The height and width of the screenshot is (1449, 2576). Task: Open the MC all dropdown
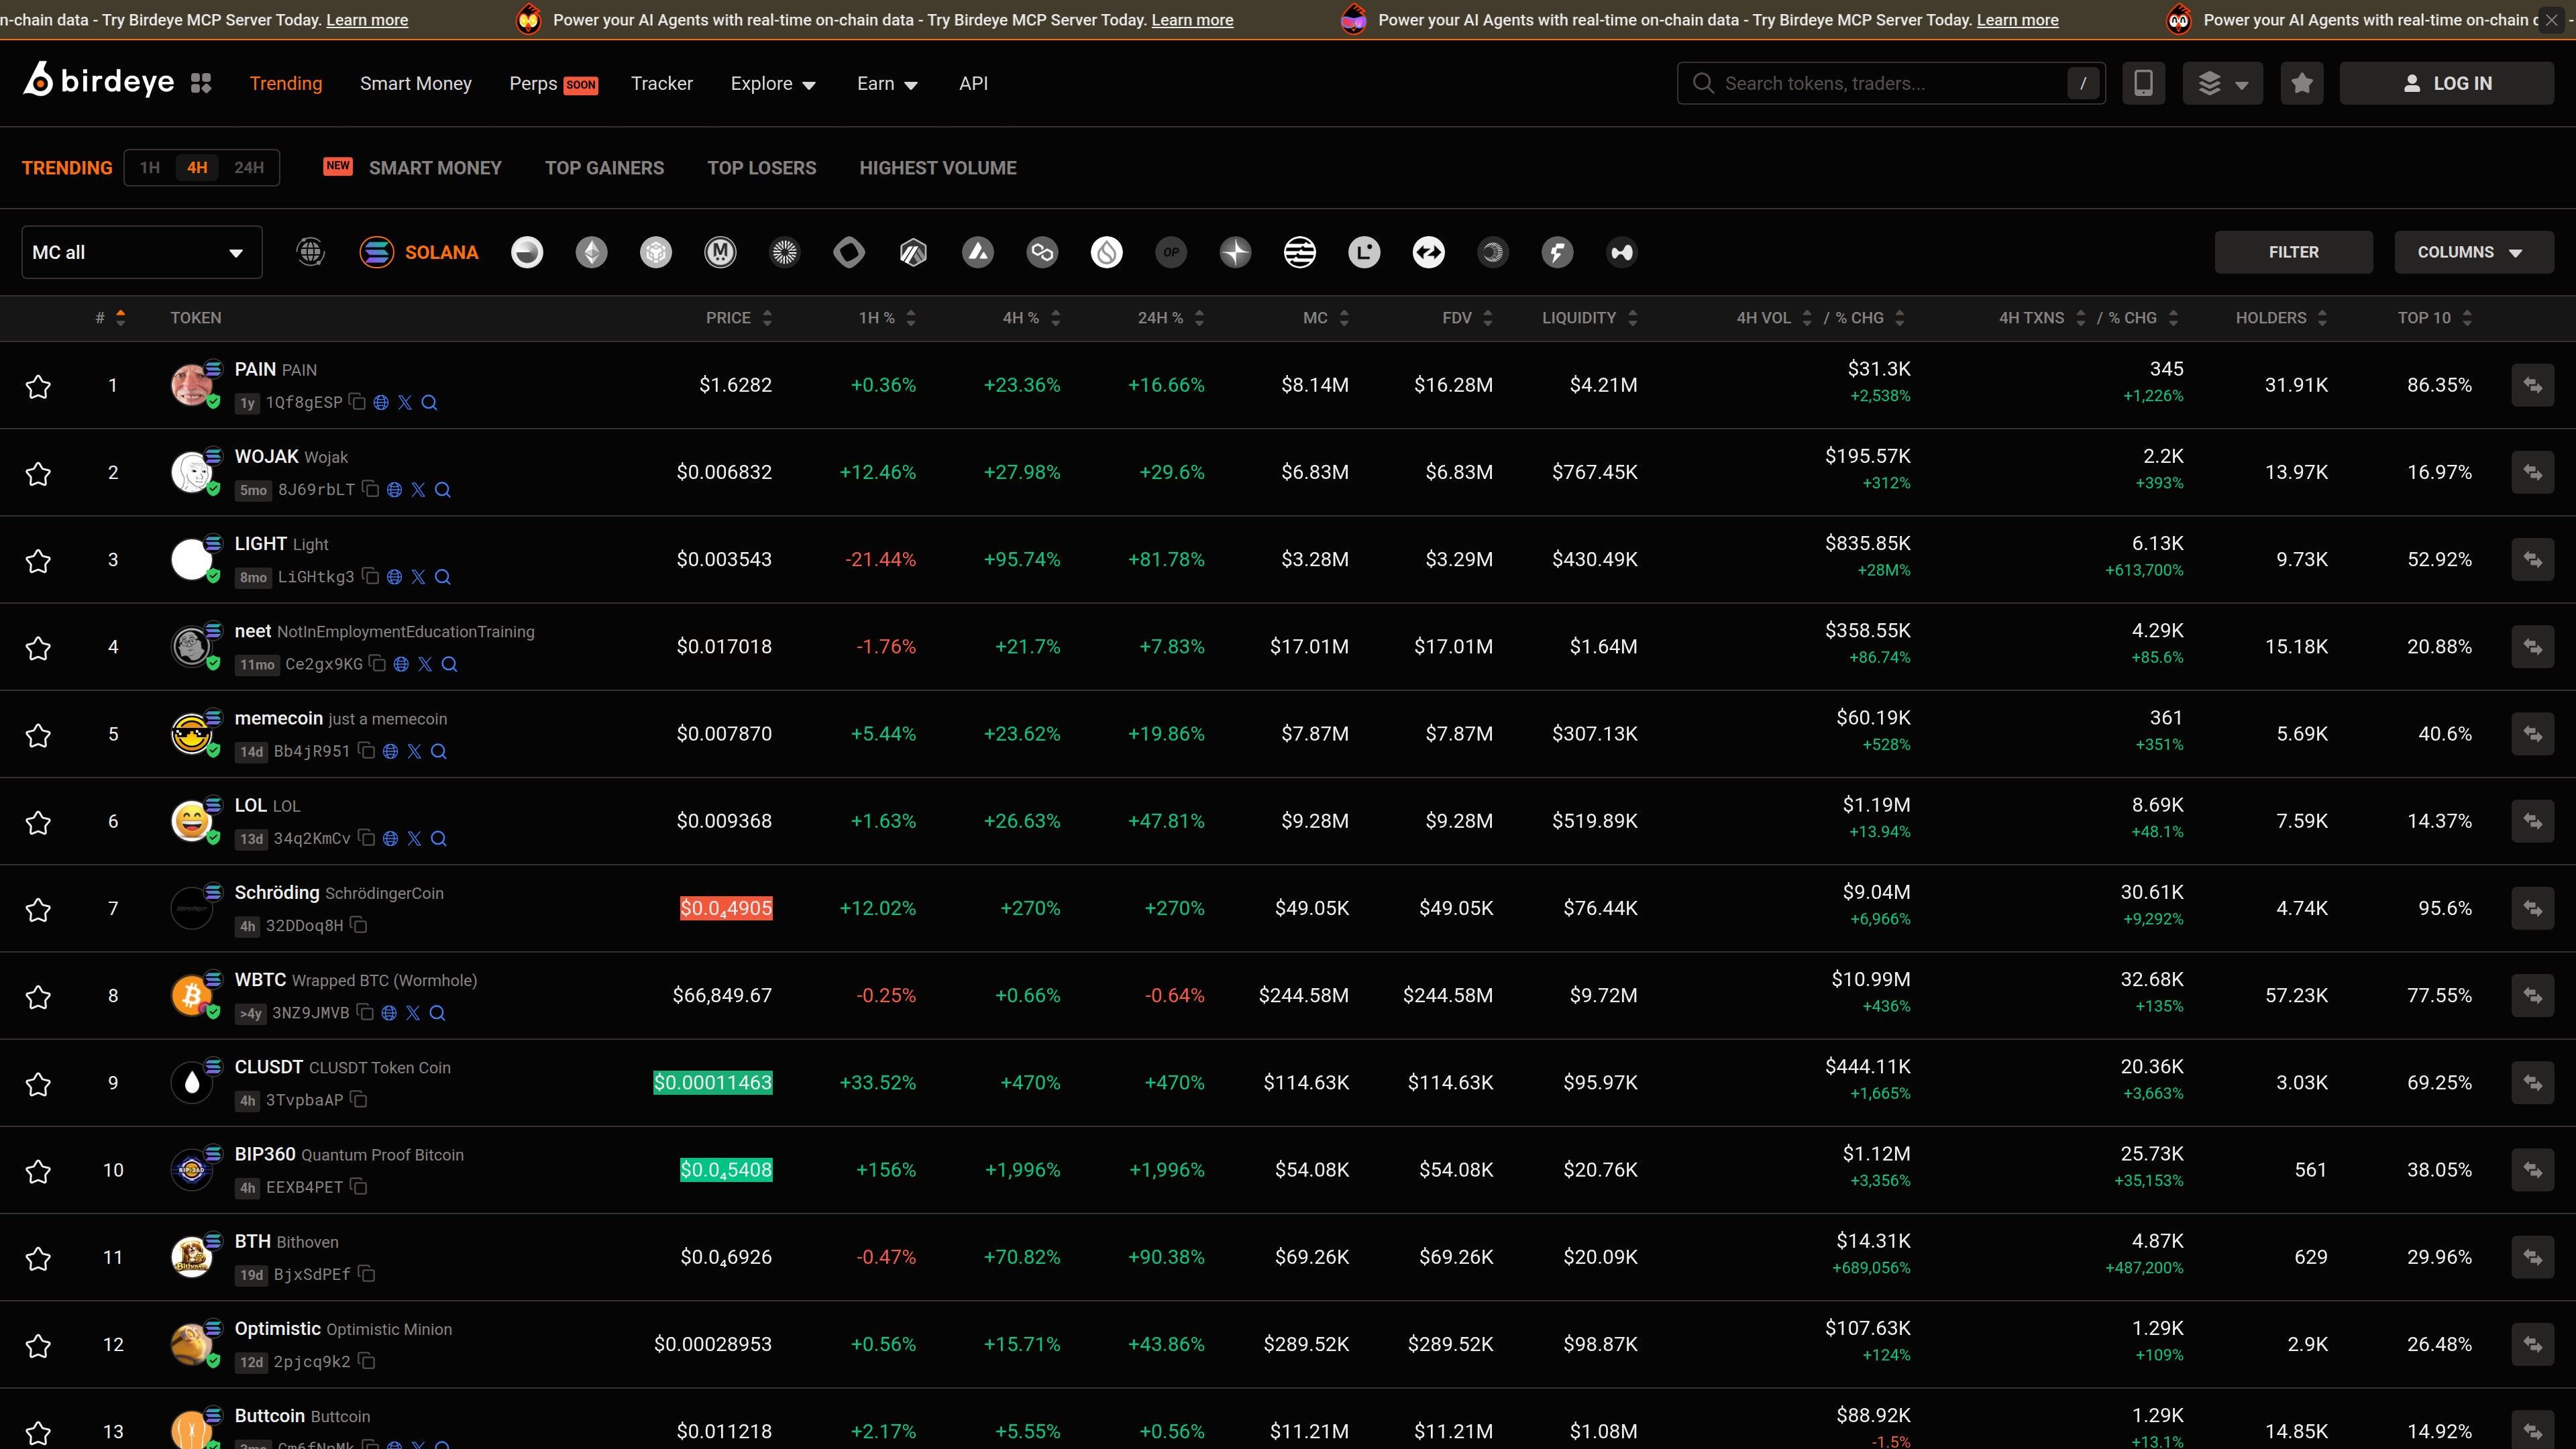(141, 252)
